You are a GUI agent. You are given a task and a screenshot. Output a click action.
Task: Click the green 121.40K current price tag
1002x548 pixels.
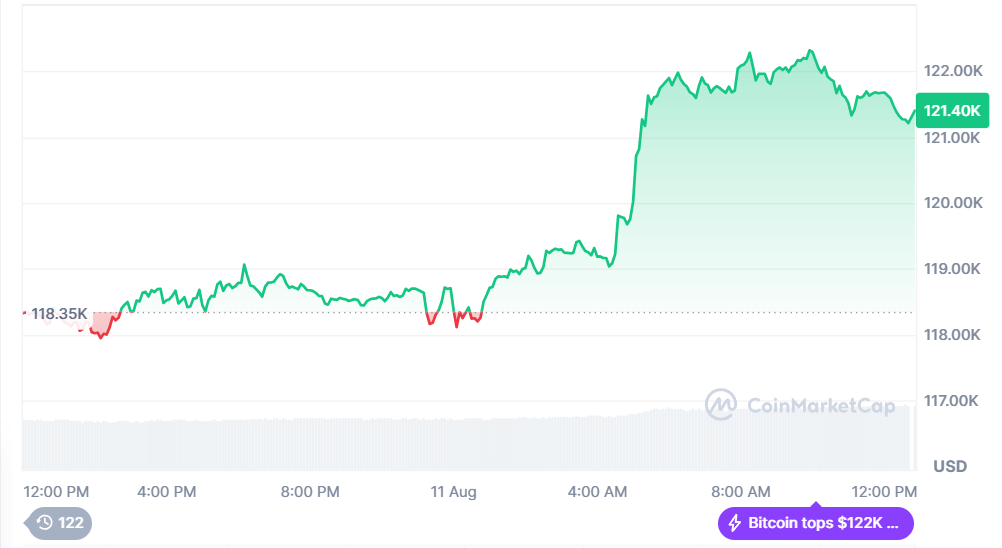tap(952, 111)
